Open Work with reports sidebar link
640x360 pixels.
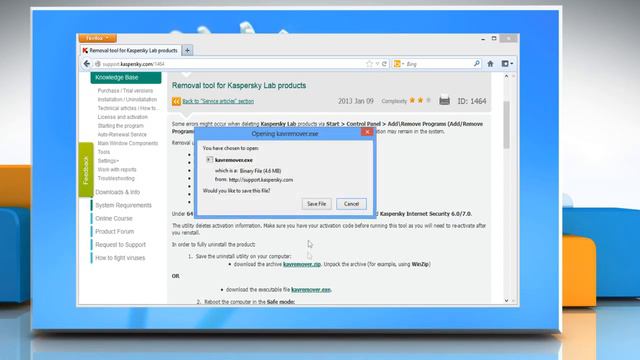pyautogui.click(x=117, y=169)
